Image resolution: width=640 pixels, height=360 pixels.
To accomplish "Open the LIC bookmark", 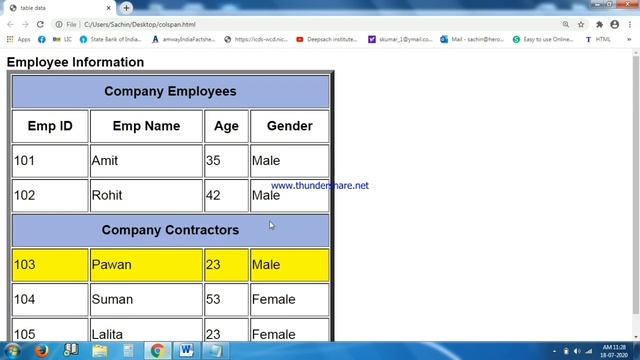I will coord(62,39).
